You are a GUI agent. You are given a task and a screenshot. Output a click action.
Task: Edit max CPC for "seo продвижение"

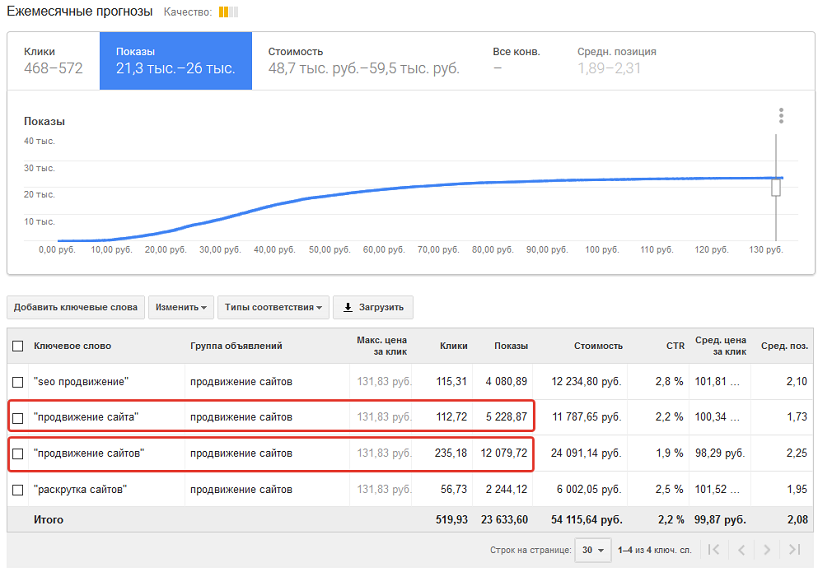coord(384,382)
